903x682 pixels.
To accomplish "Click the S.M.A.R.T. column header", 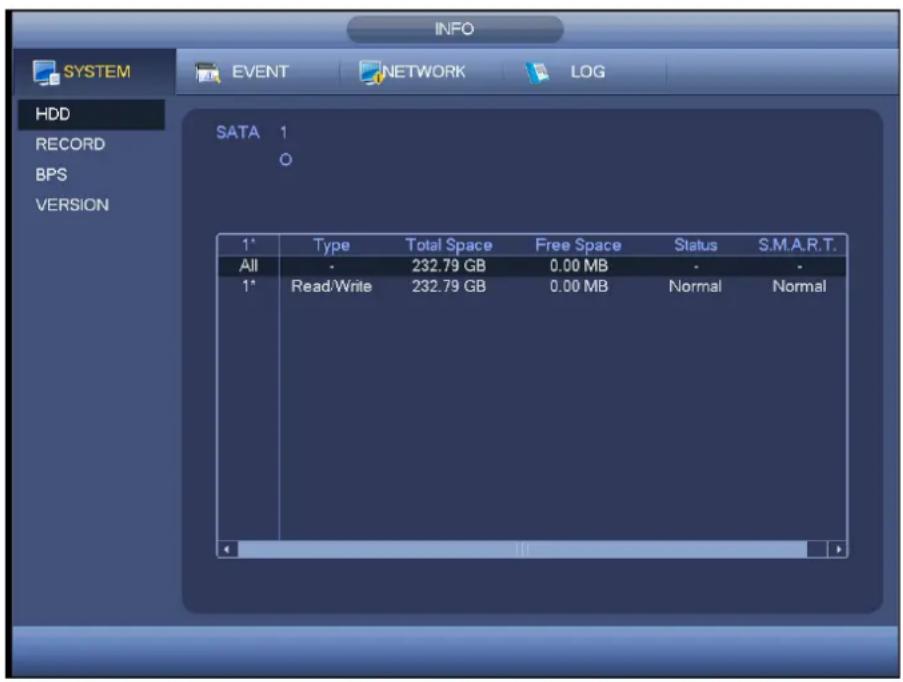I will pos(797,245).
